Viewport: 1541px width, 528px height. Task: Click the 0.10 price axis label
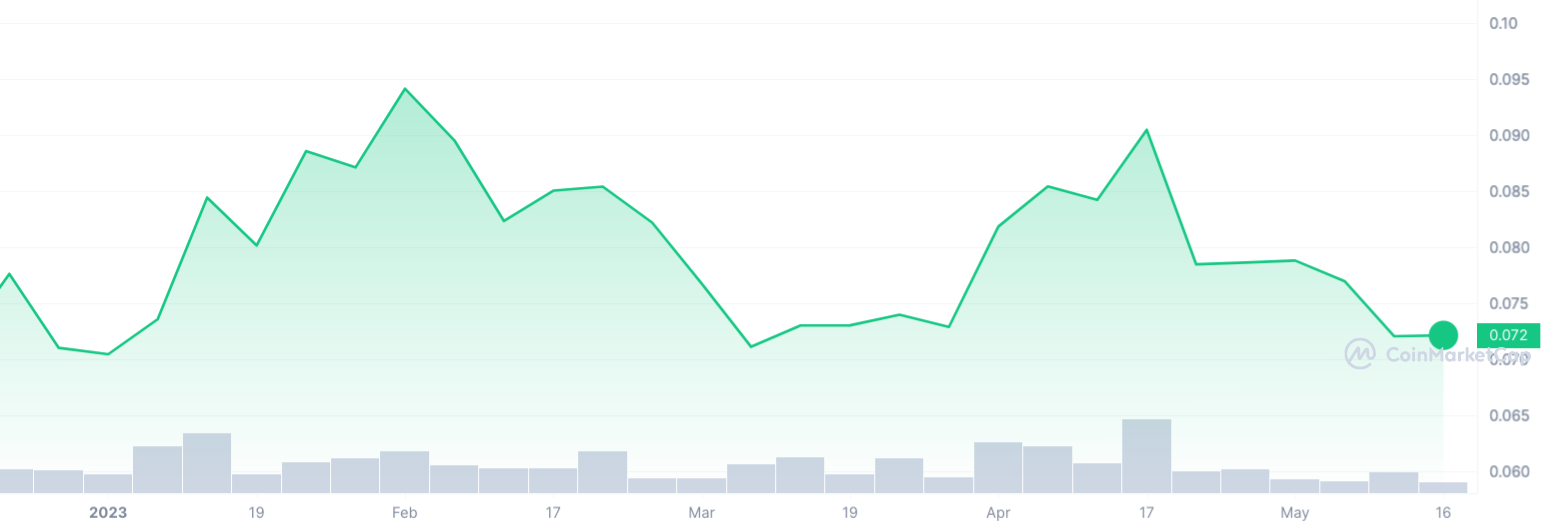click(x=1503, y=23)
